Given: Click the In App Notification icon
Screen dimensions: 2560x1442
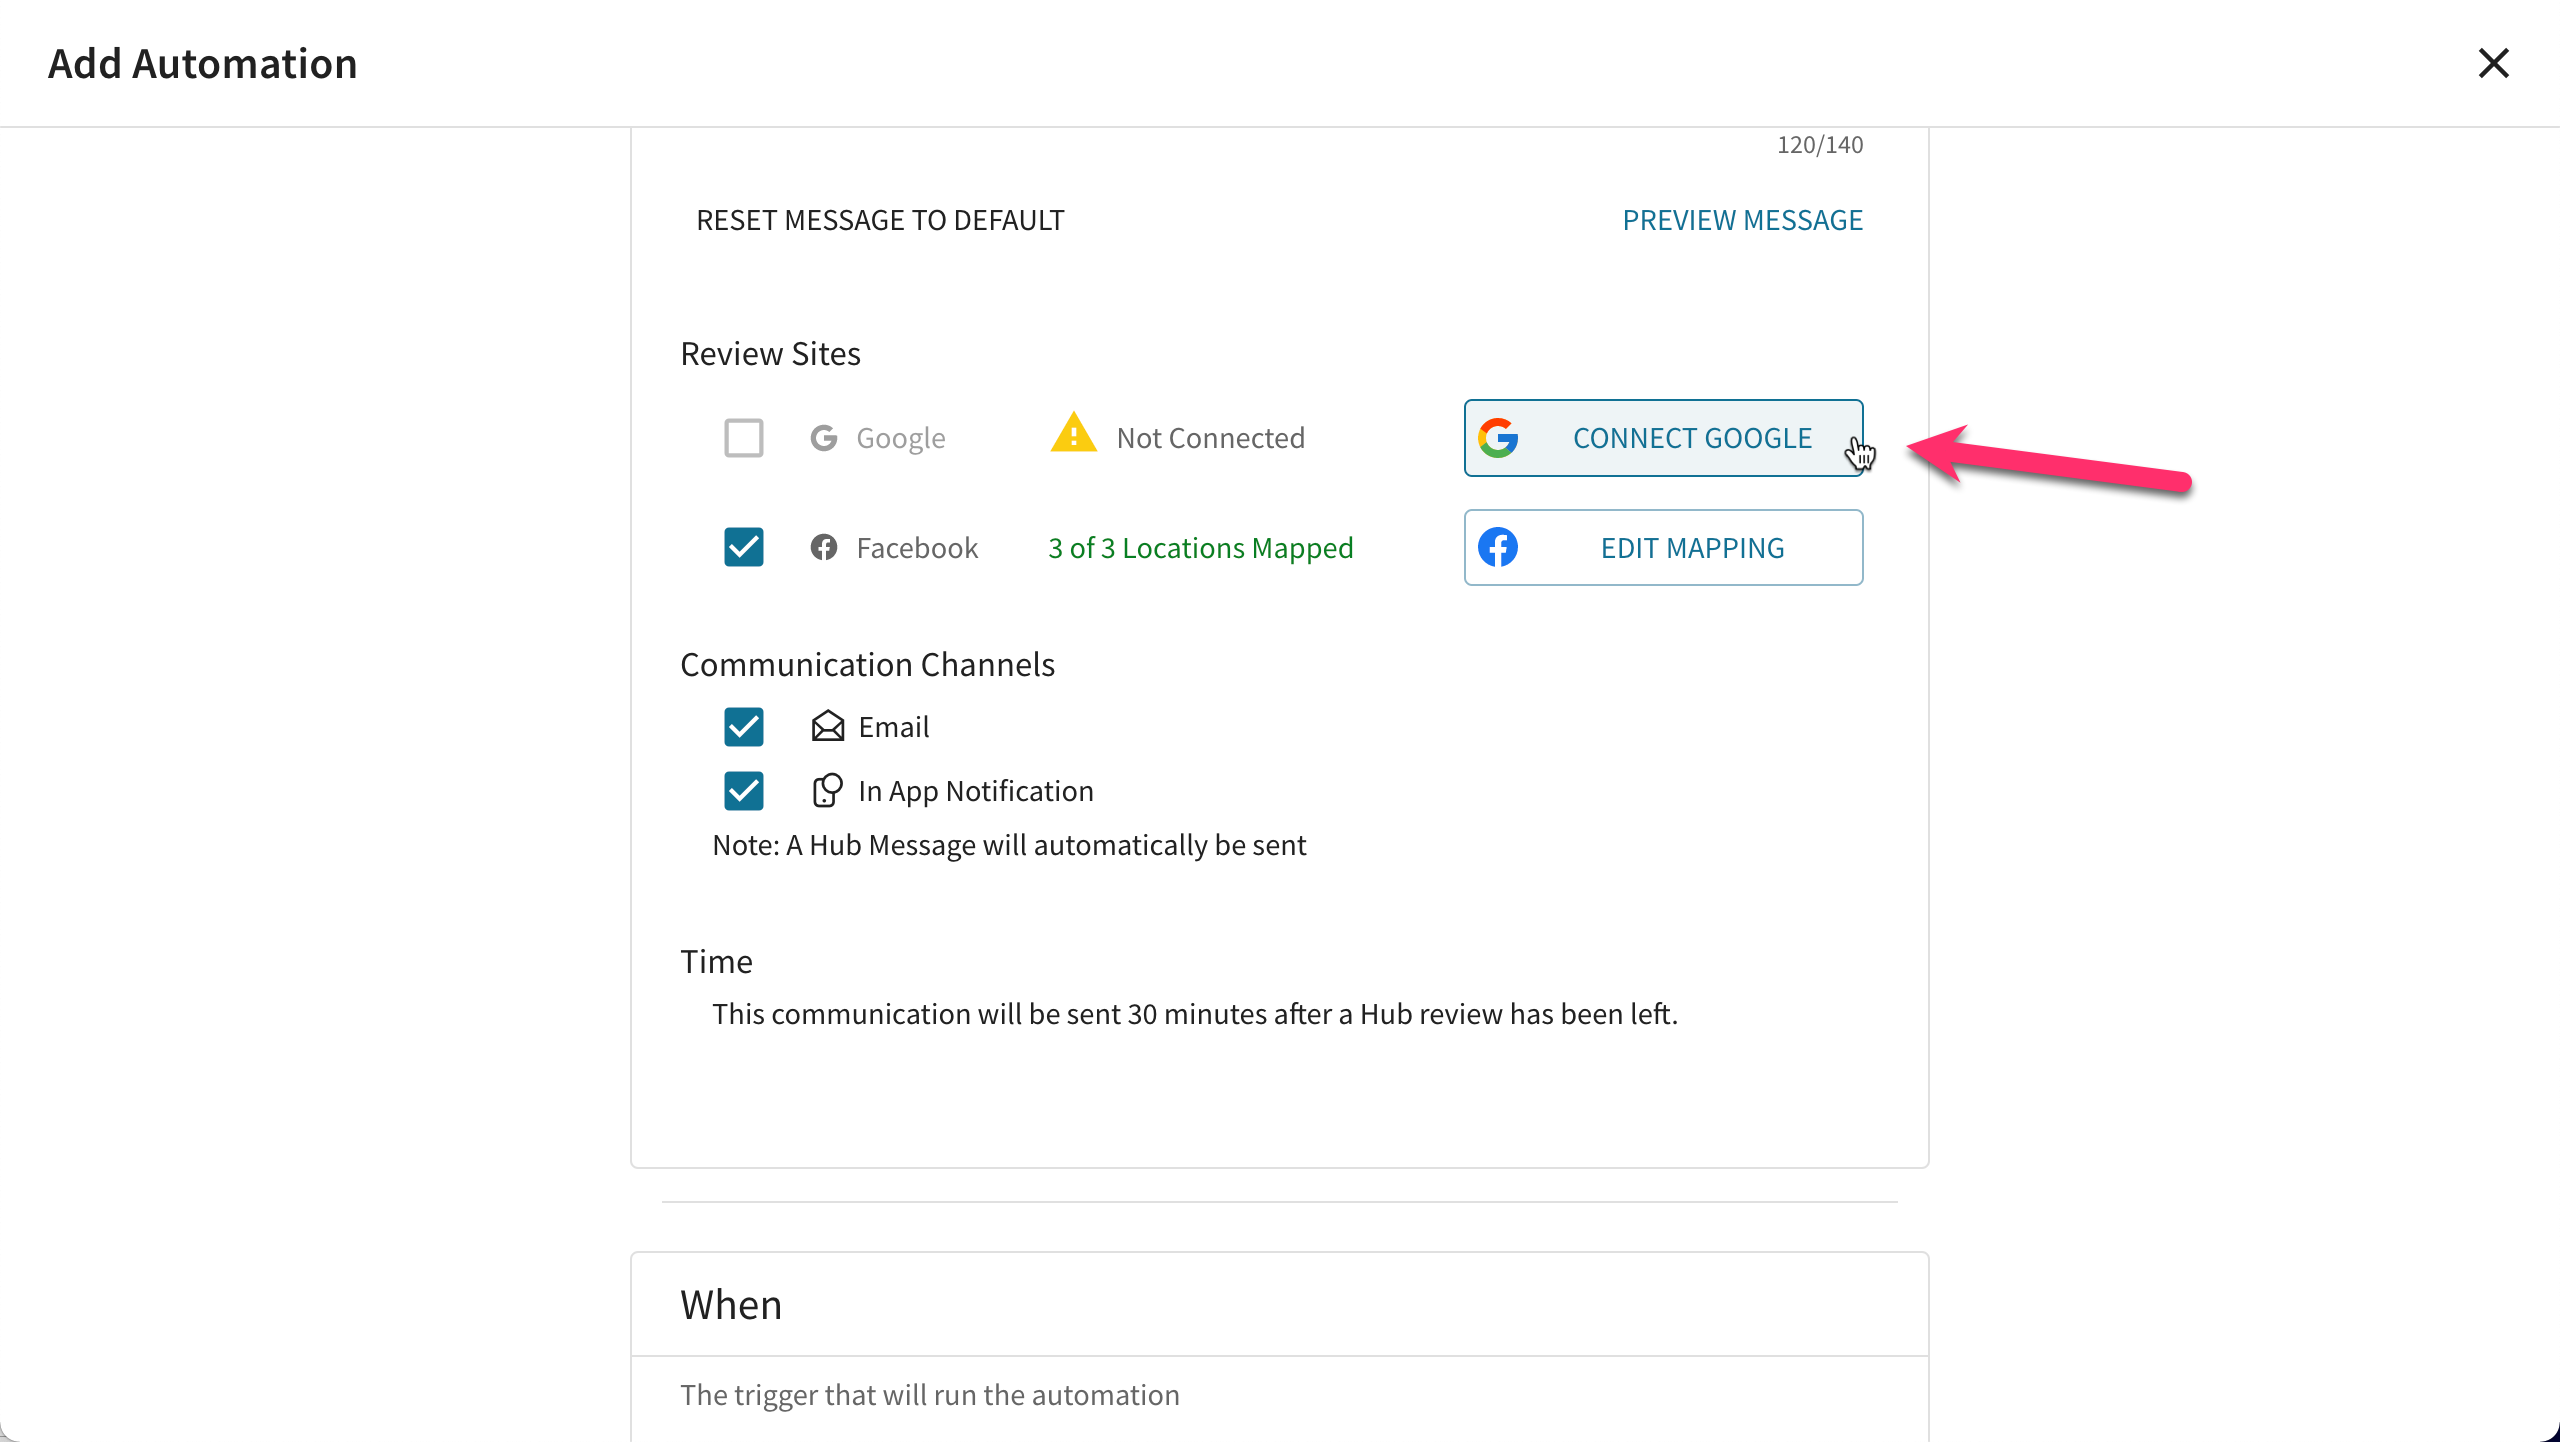Looking at the screenshot, I should pyautogui.click(x=827, y=790).
